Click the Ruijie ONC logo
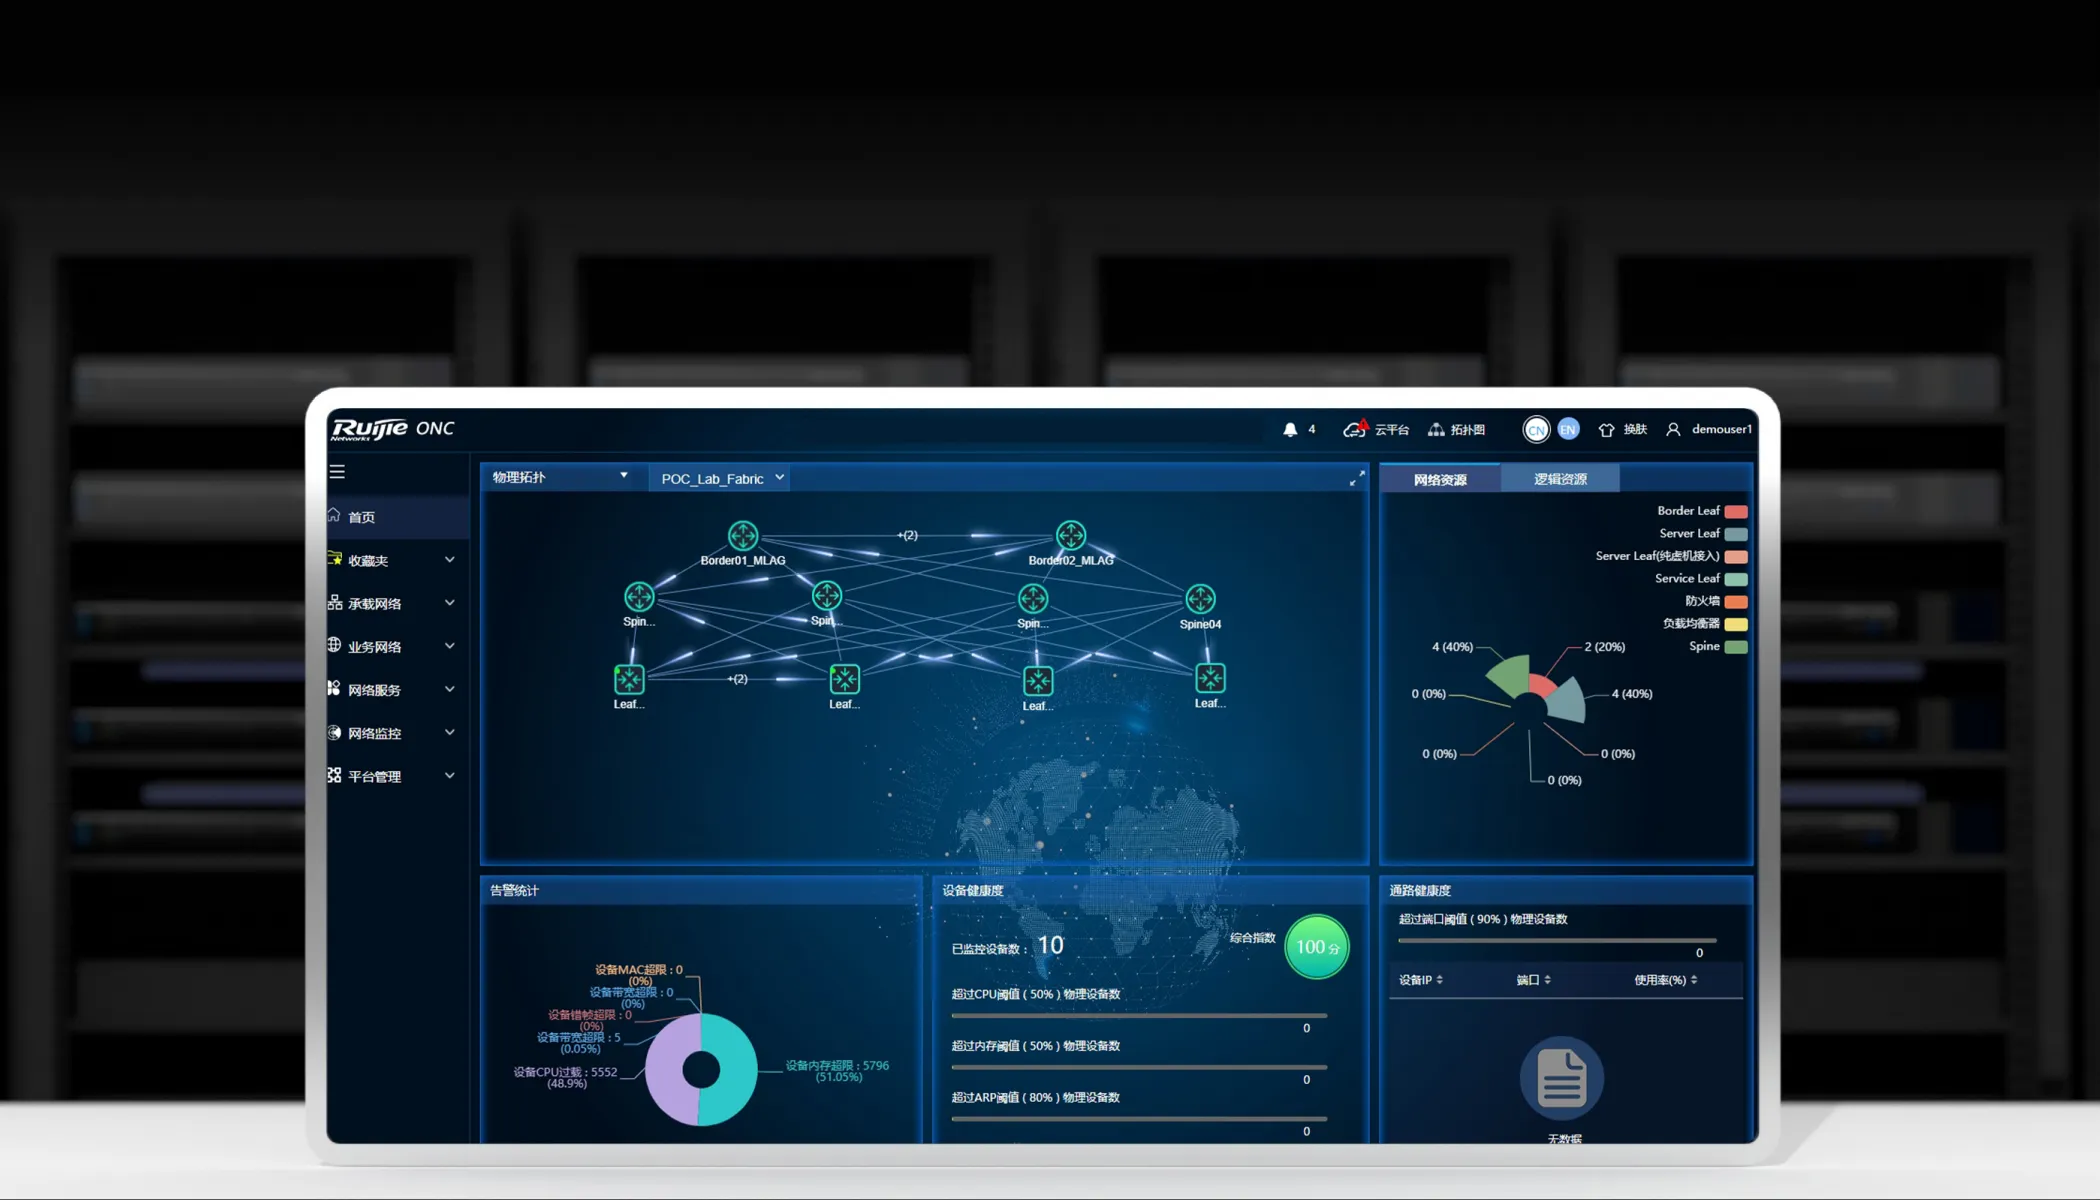 393,429
